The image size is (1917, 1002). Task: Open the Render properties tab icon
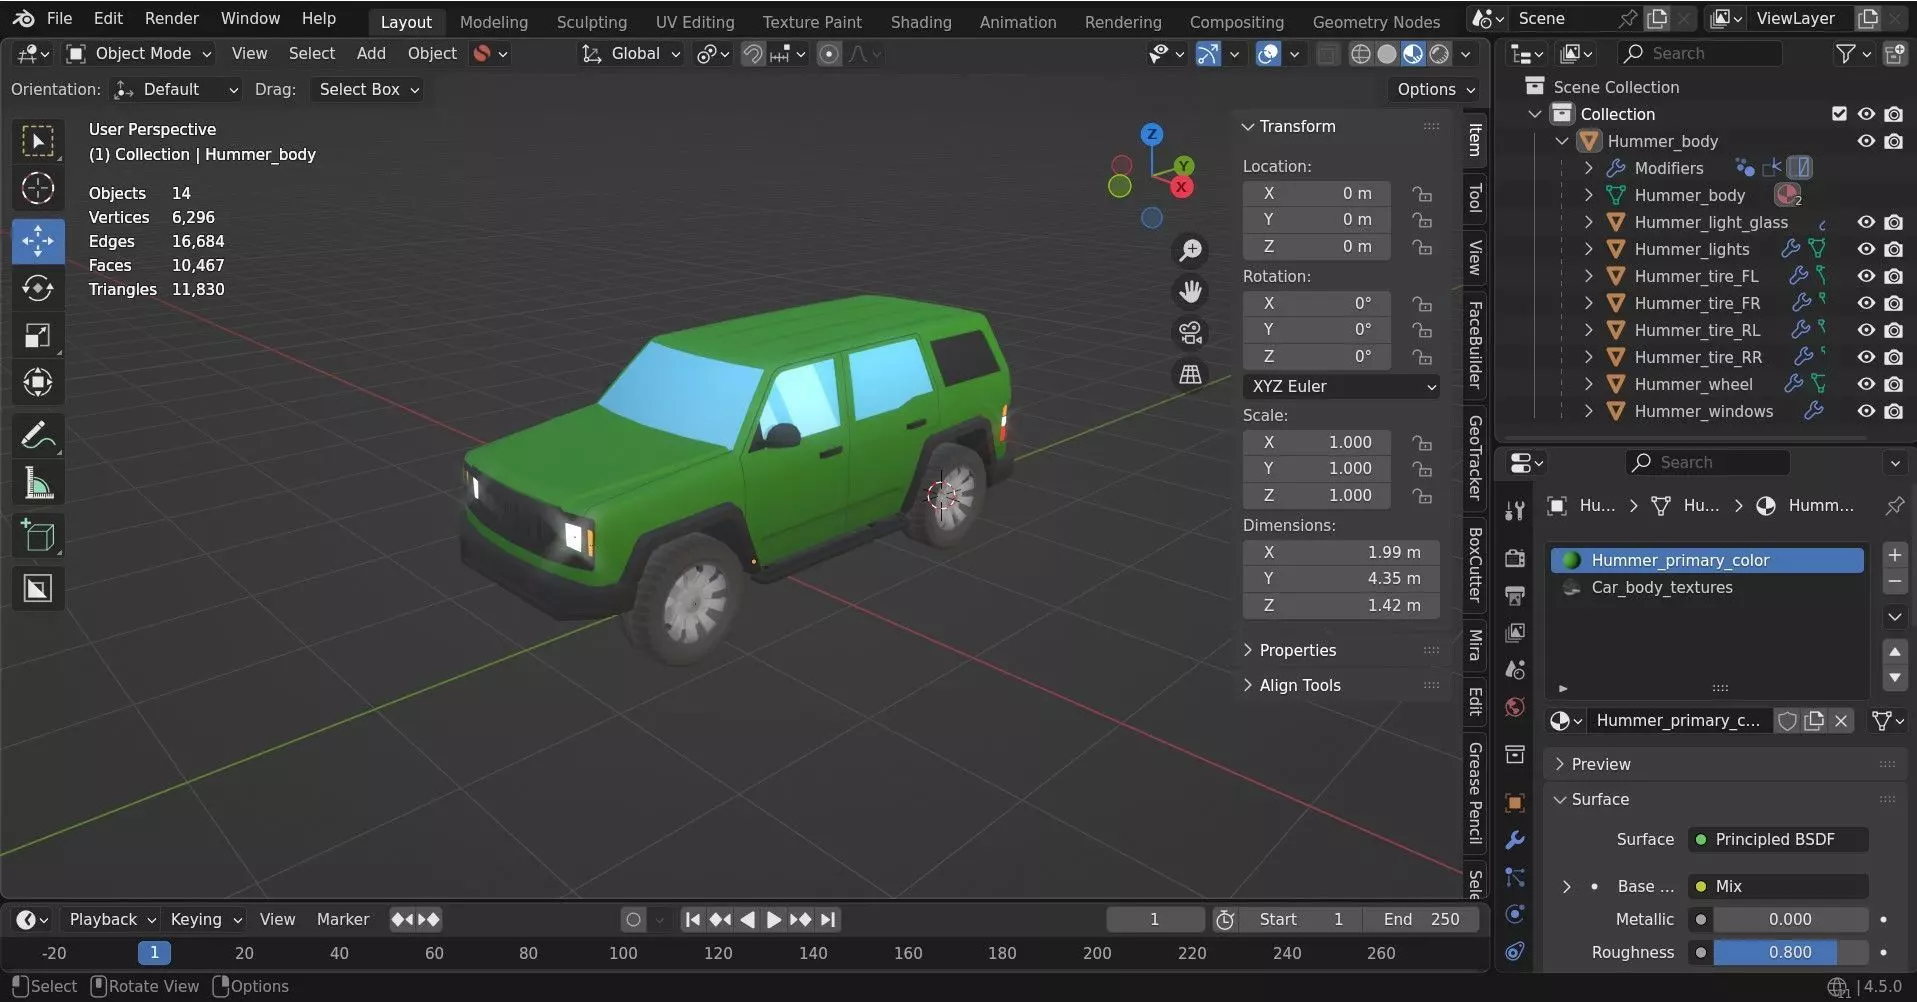point(1515,558)
